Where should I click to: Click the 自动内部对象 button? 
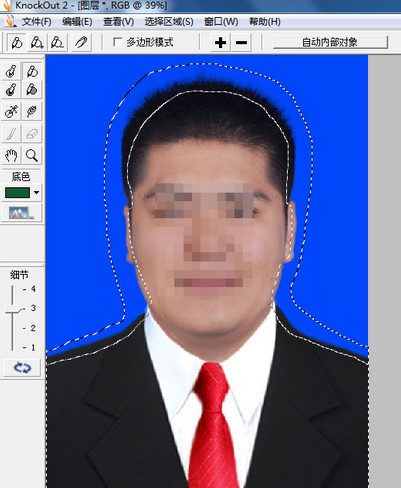(330, 42)
